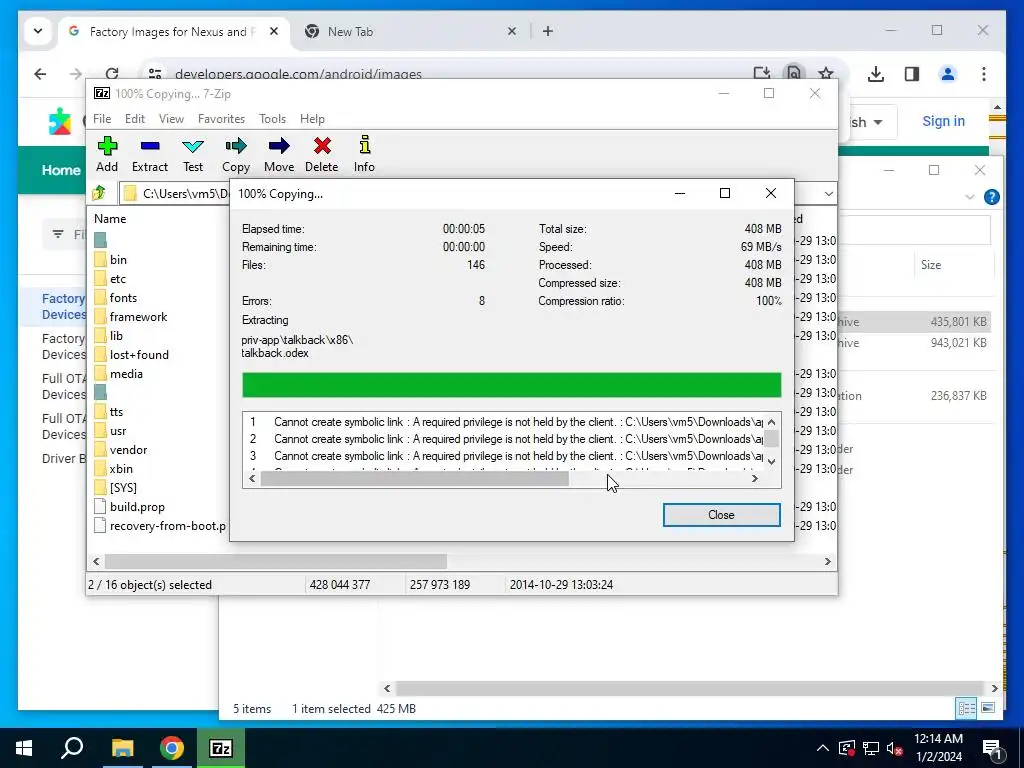Click the Add toolbar icon in 7-Zip
The width and height of the screenshot is (1024, 768).
[x=107, y=154]
